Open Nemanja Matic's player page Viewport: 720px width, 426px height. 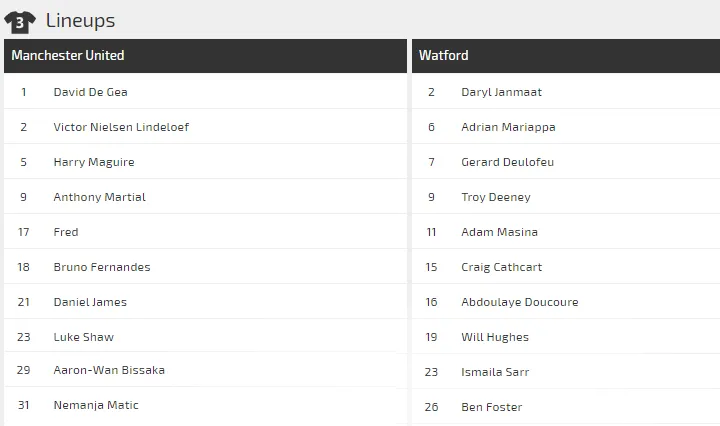(x=96, y=405)
